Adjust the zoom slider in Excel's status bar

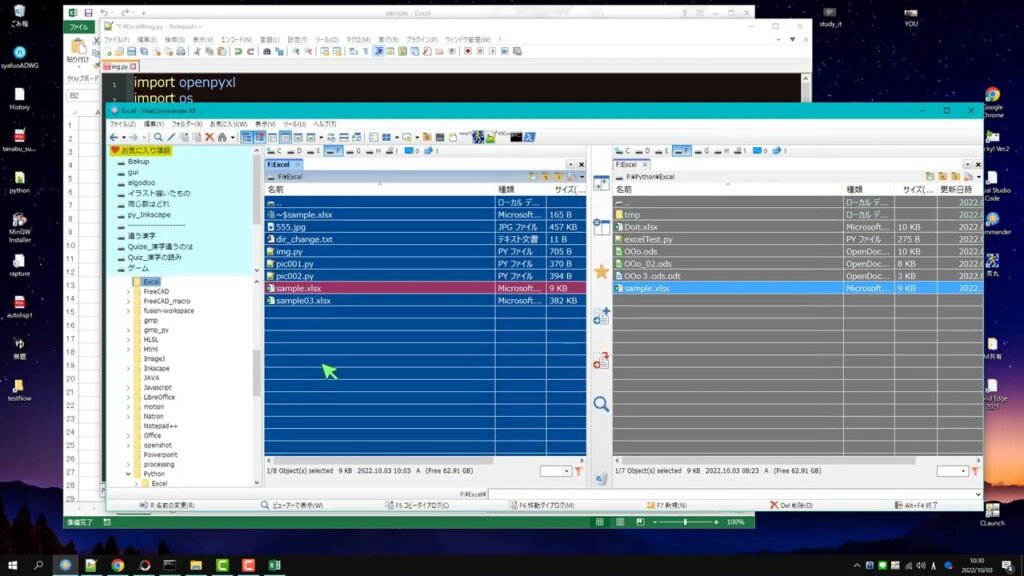(685, 521)
